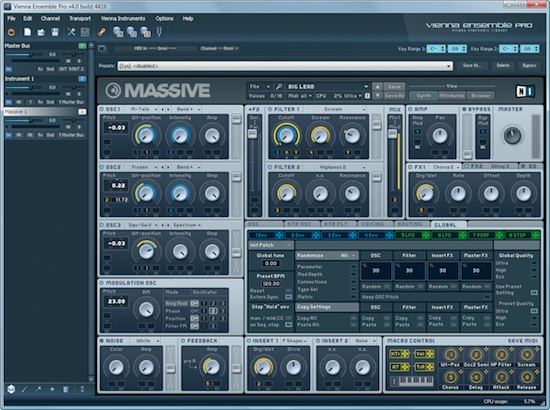Viewport: 550px width, 410px height.
Task: Click the Global tune 0.00 value field
Action: click(x=271, y=263)
